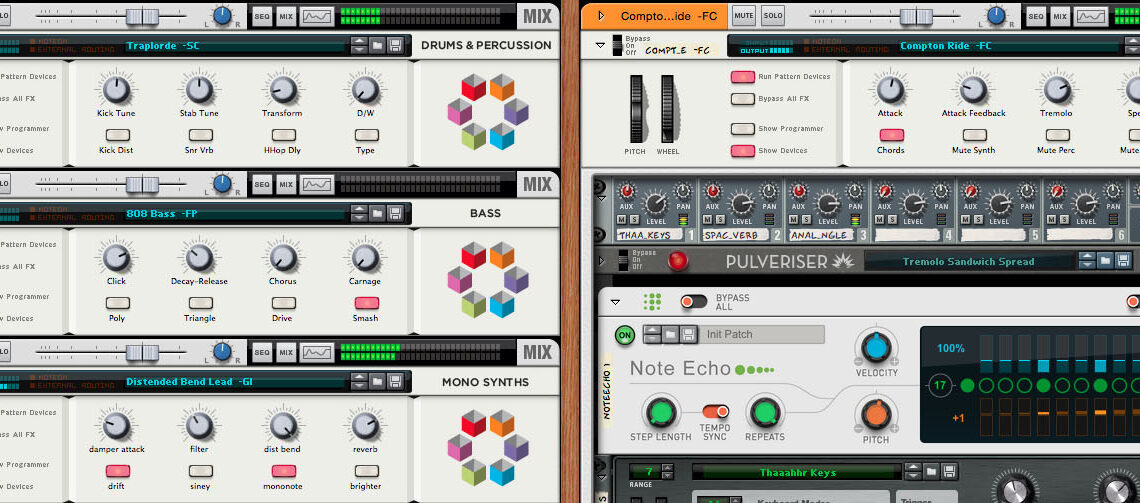
Task: Step Thaaahhr Keys patch with up/down arrows
Action: click(913, 472)
